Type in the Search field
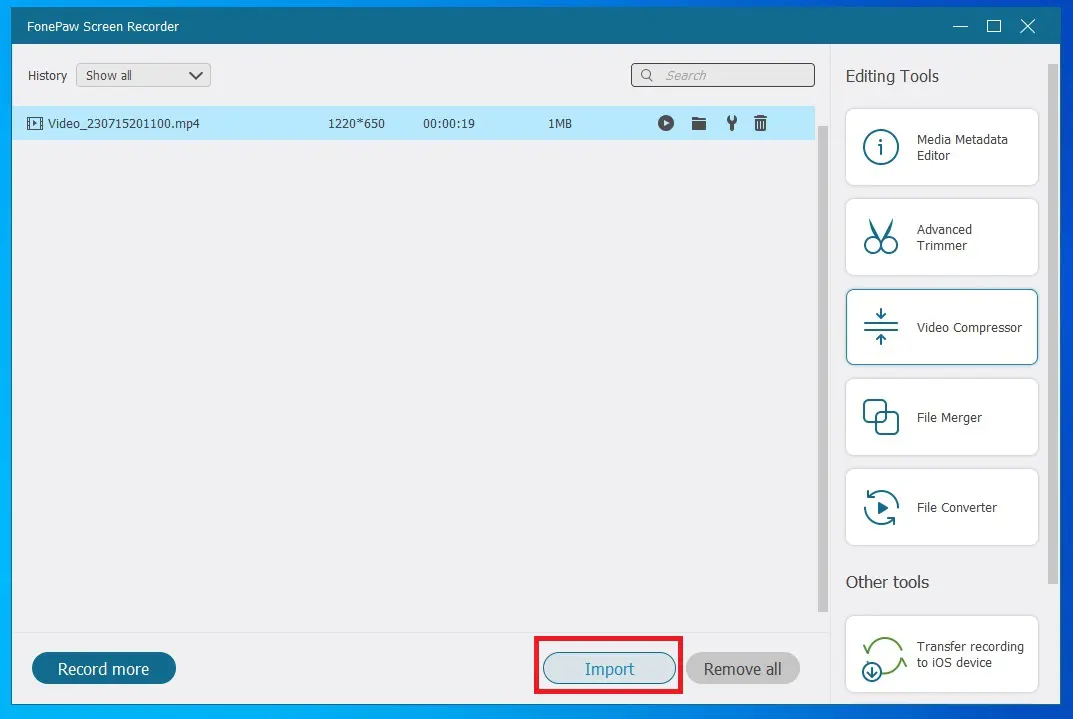1073x719 pixels. pyautogui.click(x=723, y=75)
